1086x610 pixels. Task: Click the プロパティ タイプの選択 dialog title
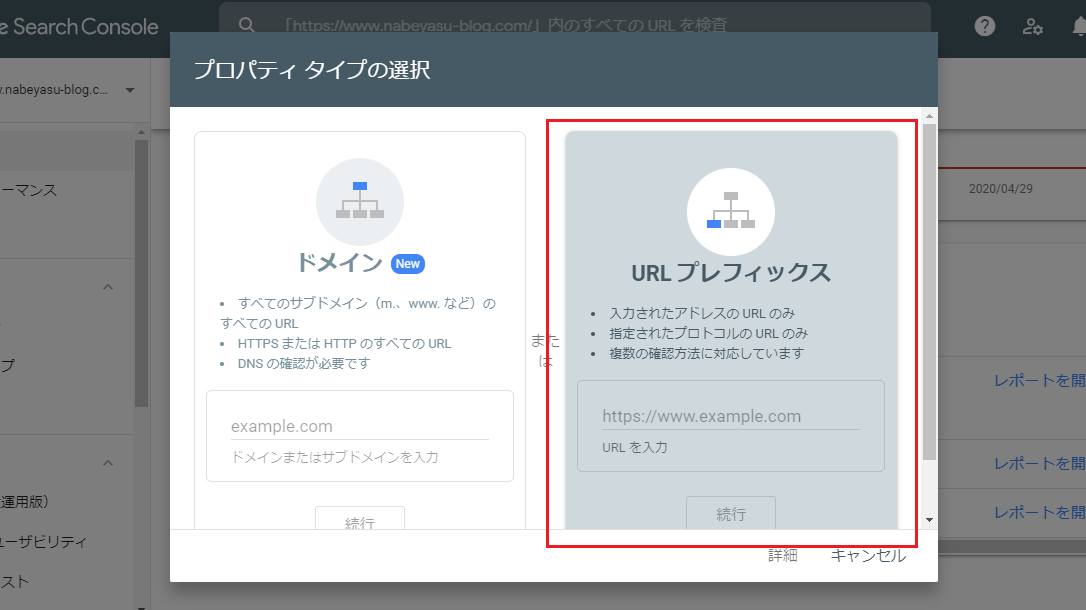click(x=312, y=70)
